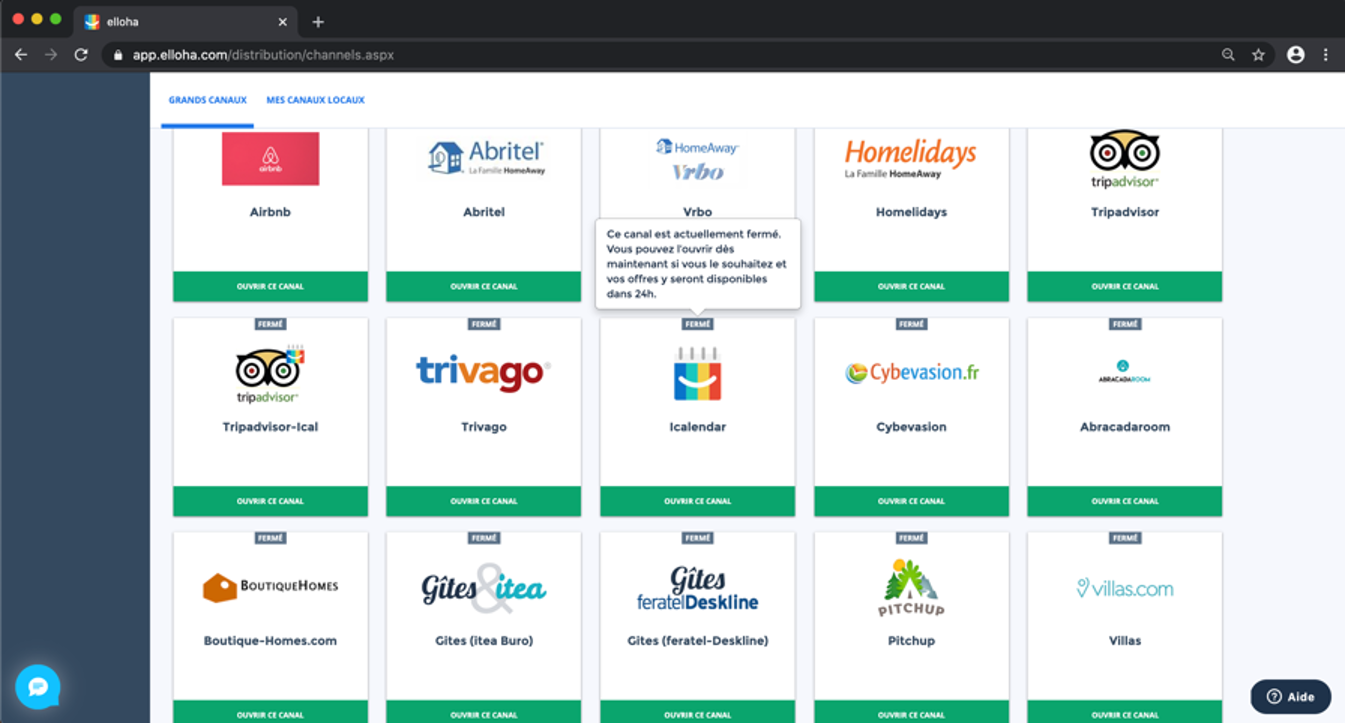Open the Homelidays channel
Screen dimensions: 1346x724
[x=911, y=286]
